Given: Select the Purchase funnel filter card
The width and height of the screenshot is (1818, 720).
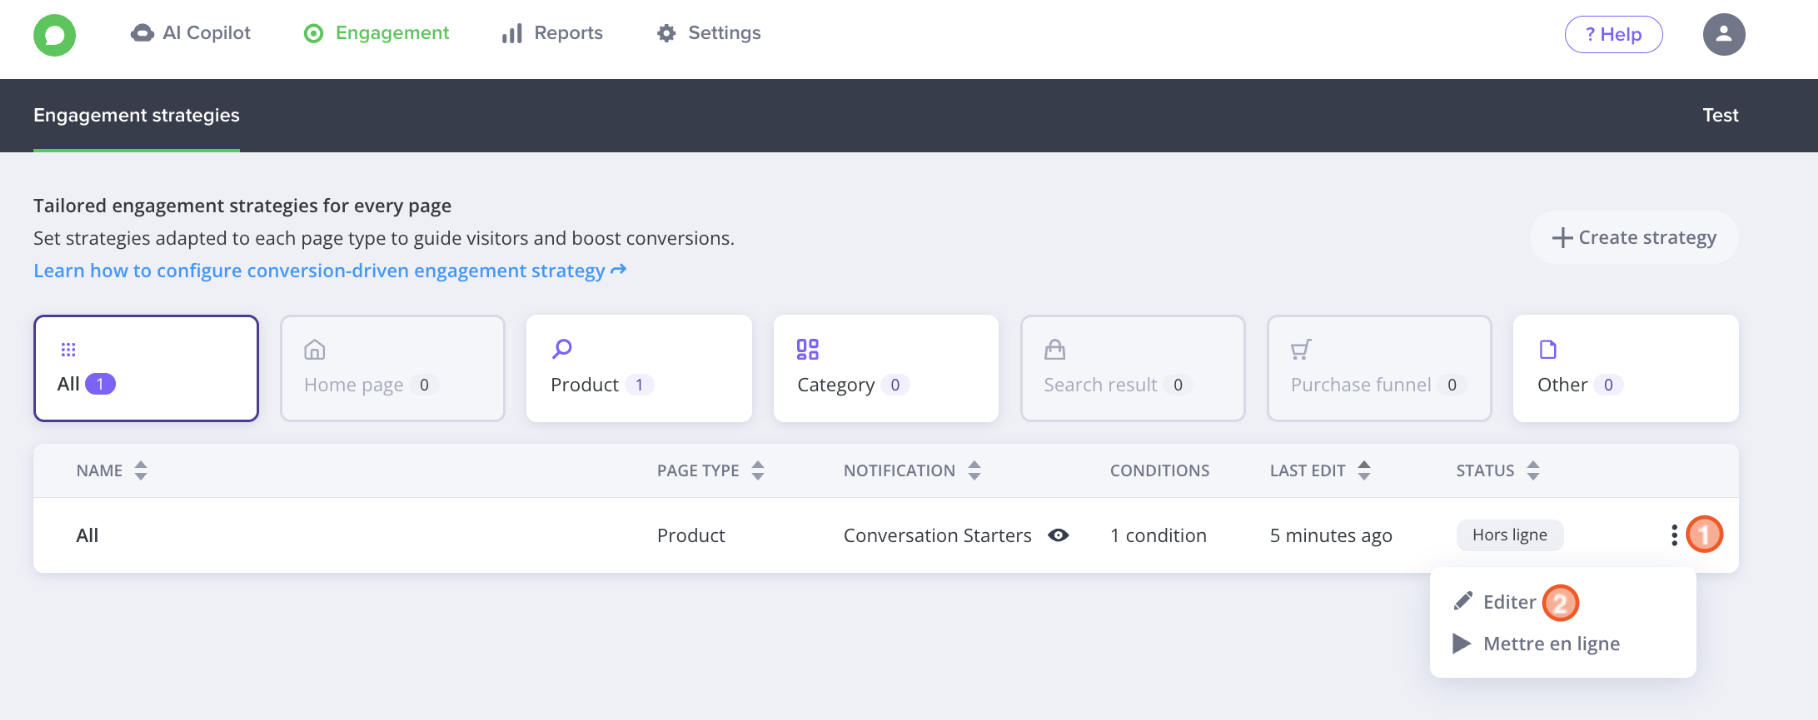Looking at the screenshot, I should click(1378, 368).
